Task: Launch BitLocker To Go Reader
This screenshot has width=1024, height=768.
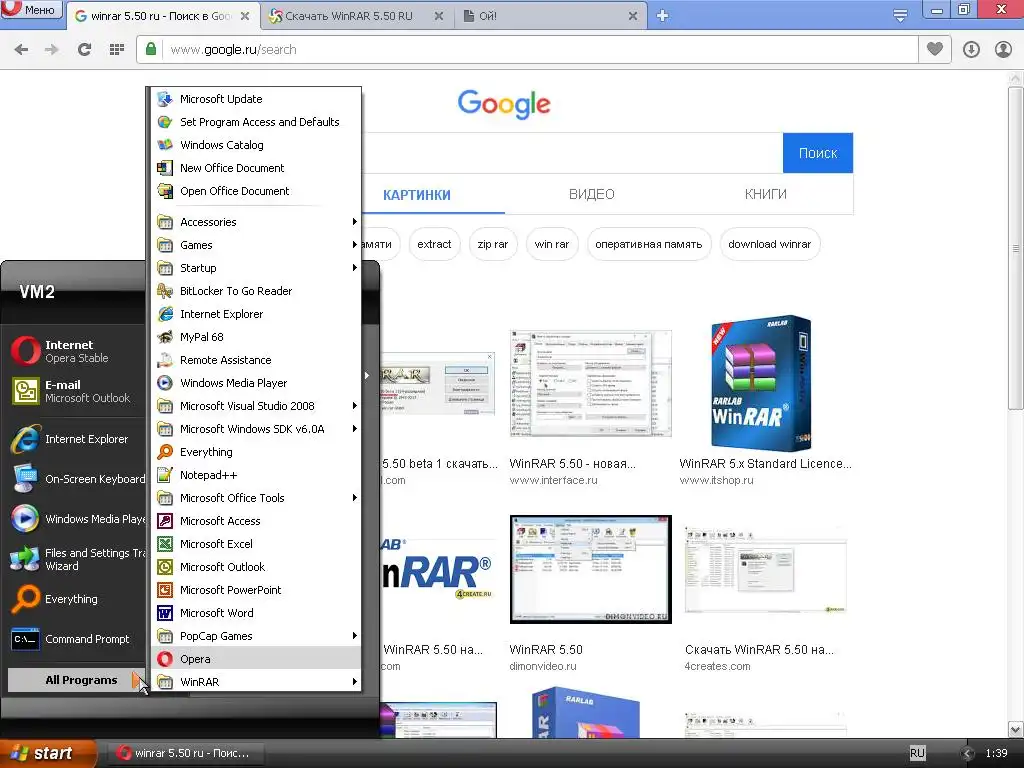Action: [x=255, y=291]
